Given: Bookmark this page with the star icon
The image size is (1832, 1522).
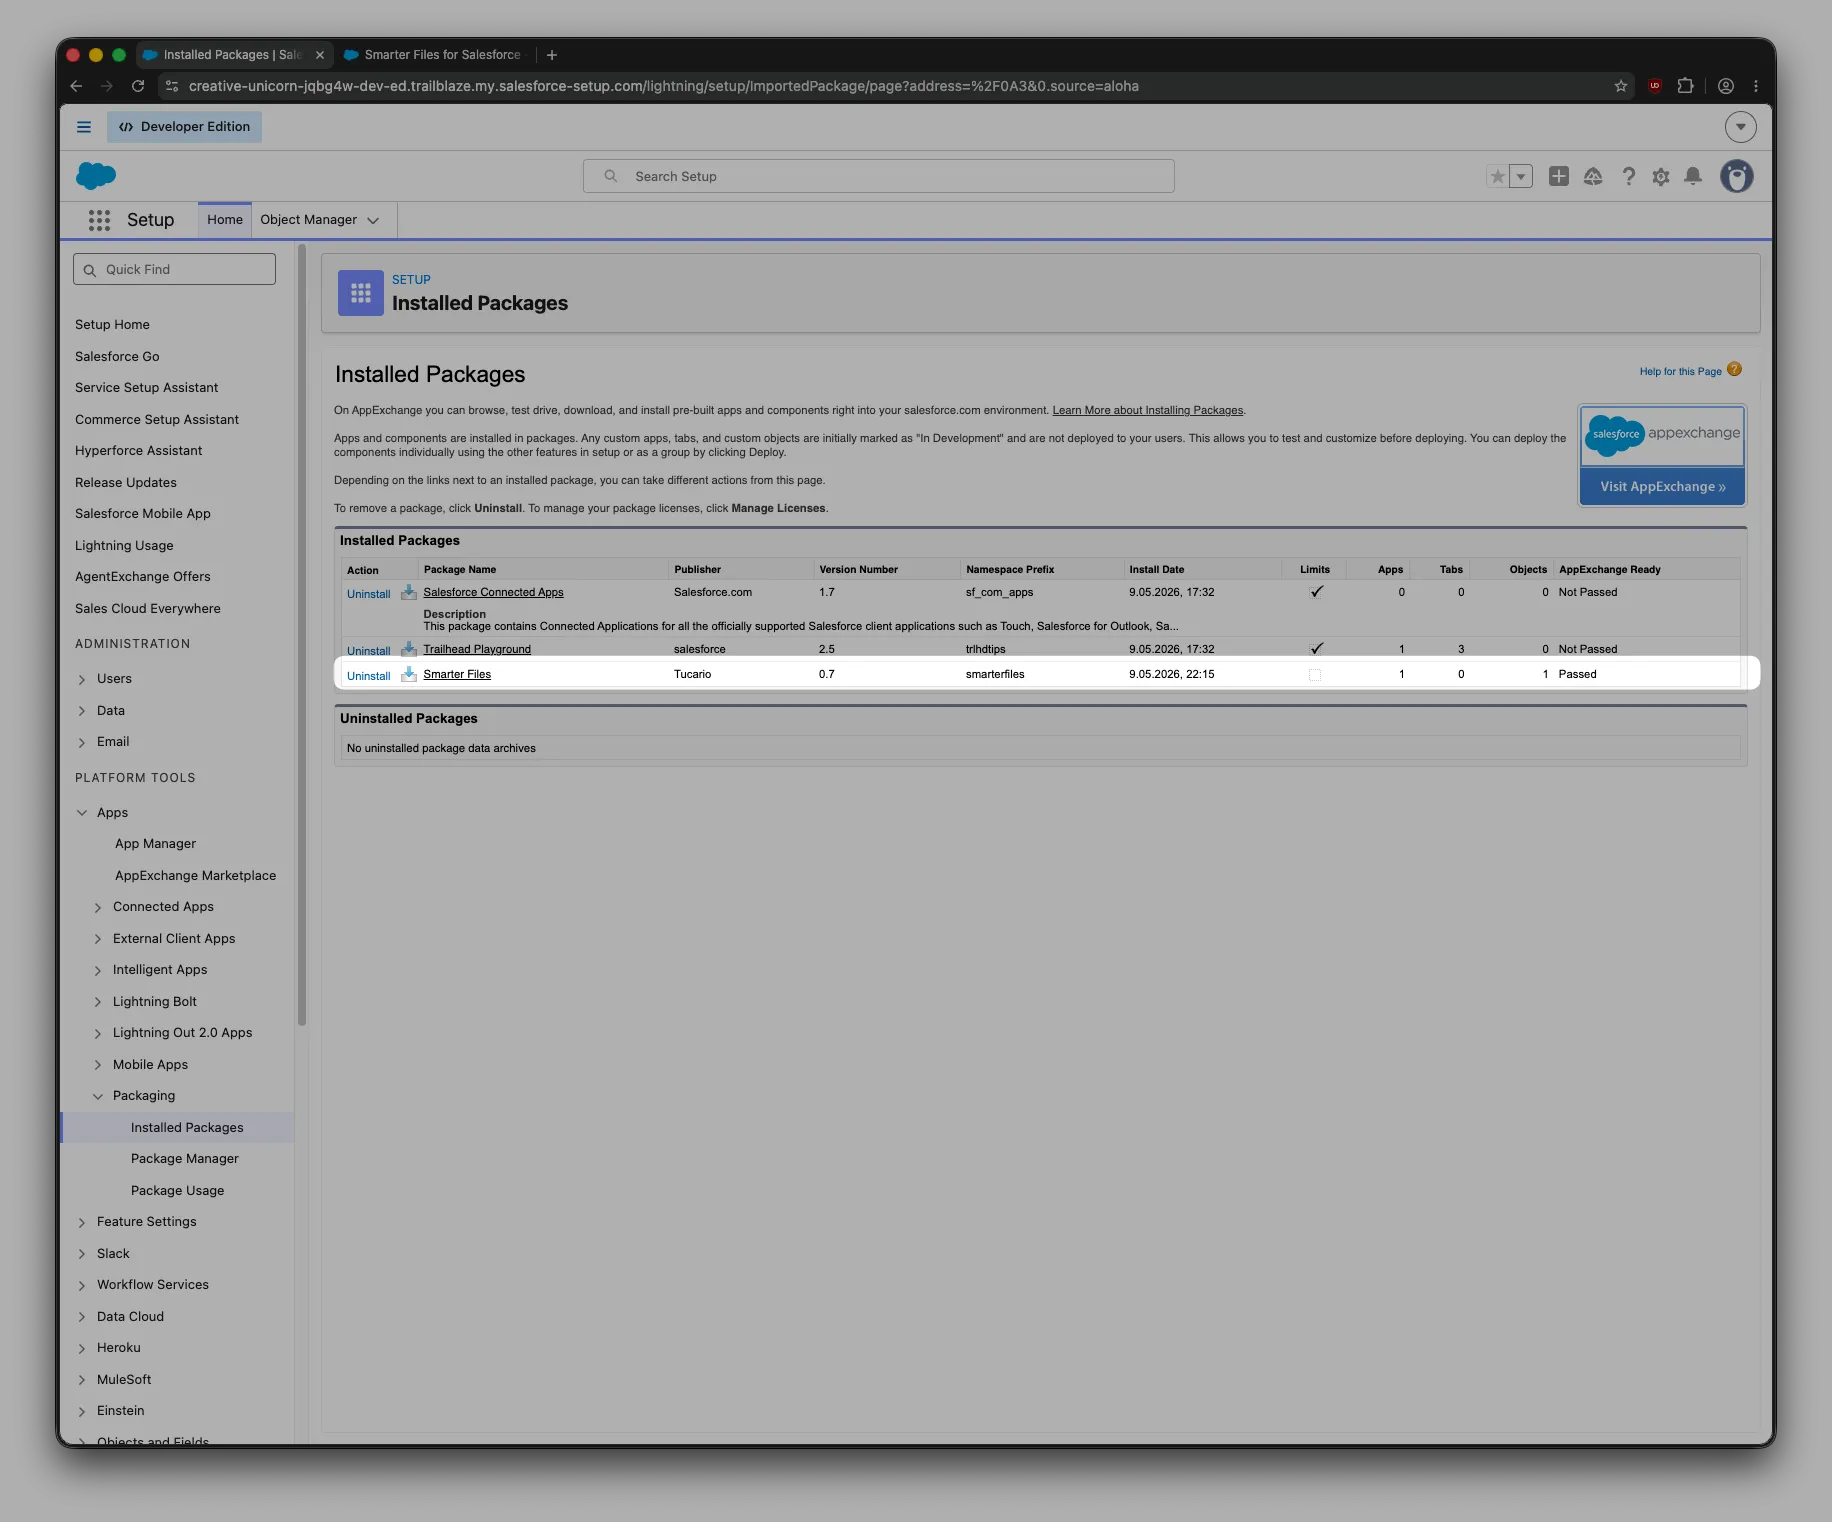Looking at the screenshot, I should [1621, 86].
